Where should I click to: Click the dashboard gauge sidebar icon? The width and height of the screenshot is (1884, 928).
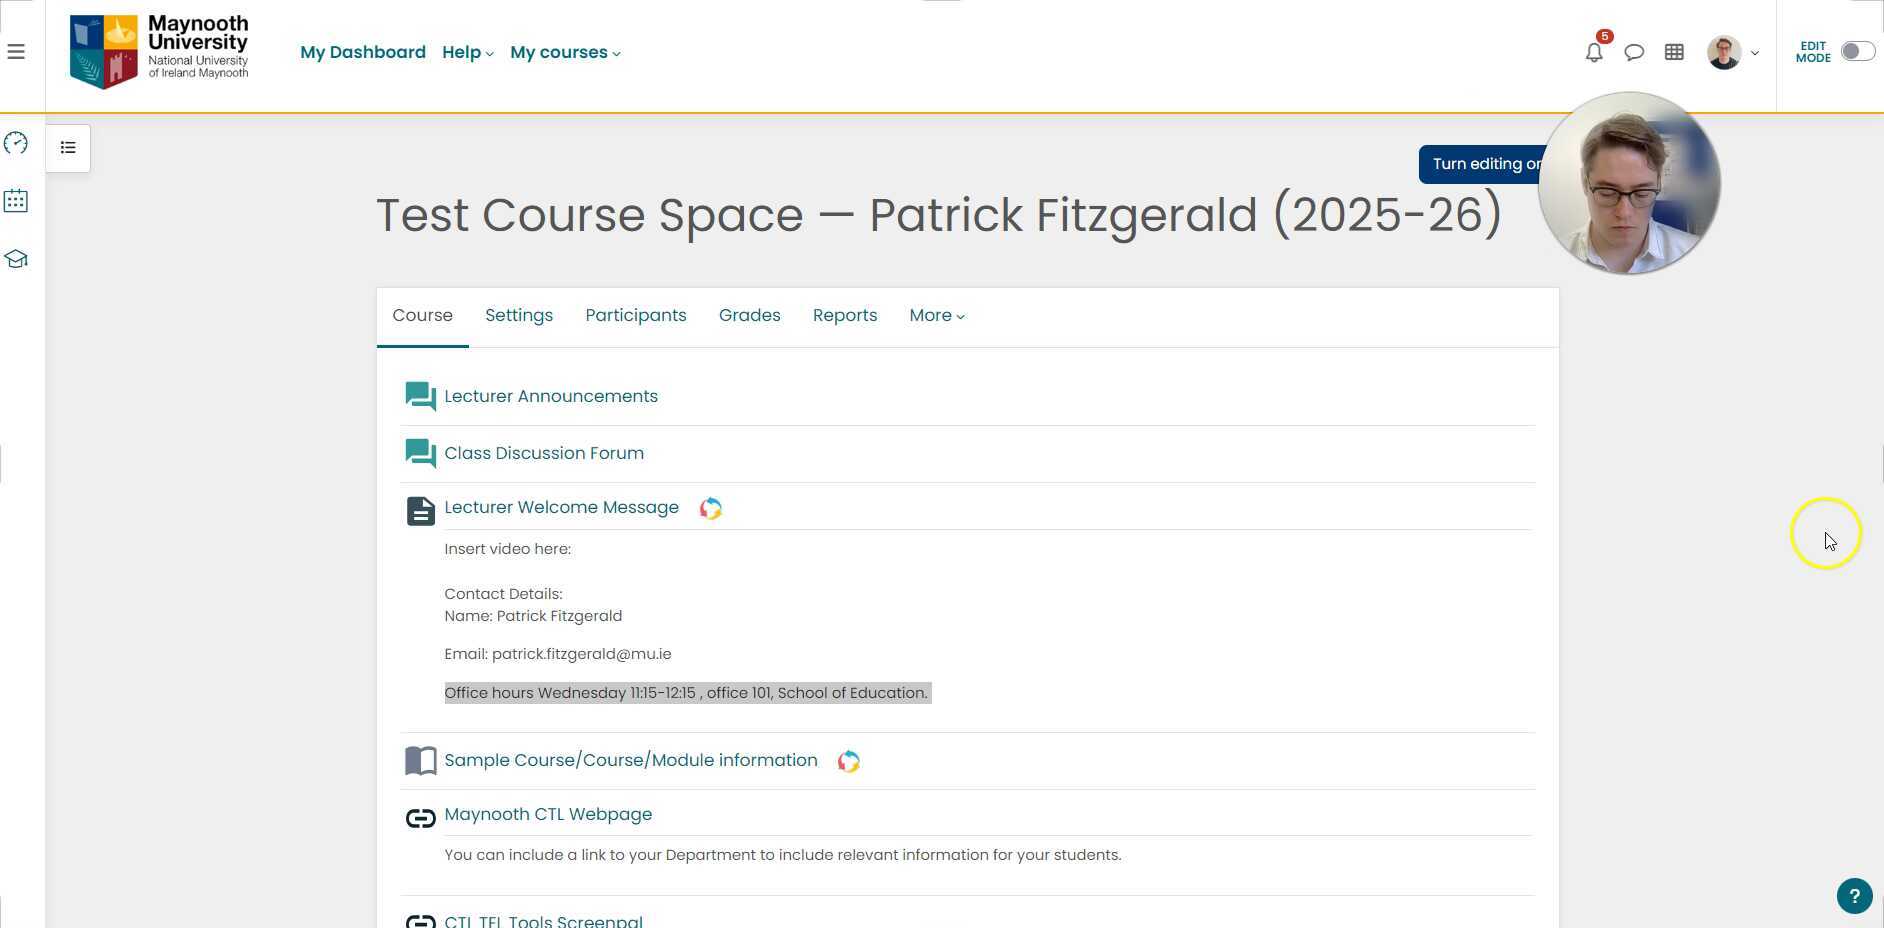coord(16,143)
